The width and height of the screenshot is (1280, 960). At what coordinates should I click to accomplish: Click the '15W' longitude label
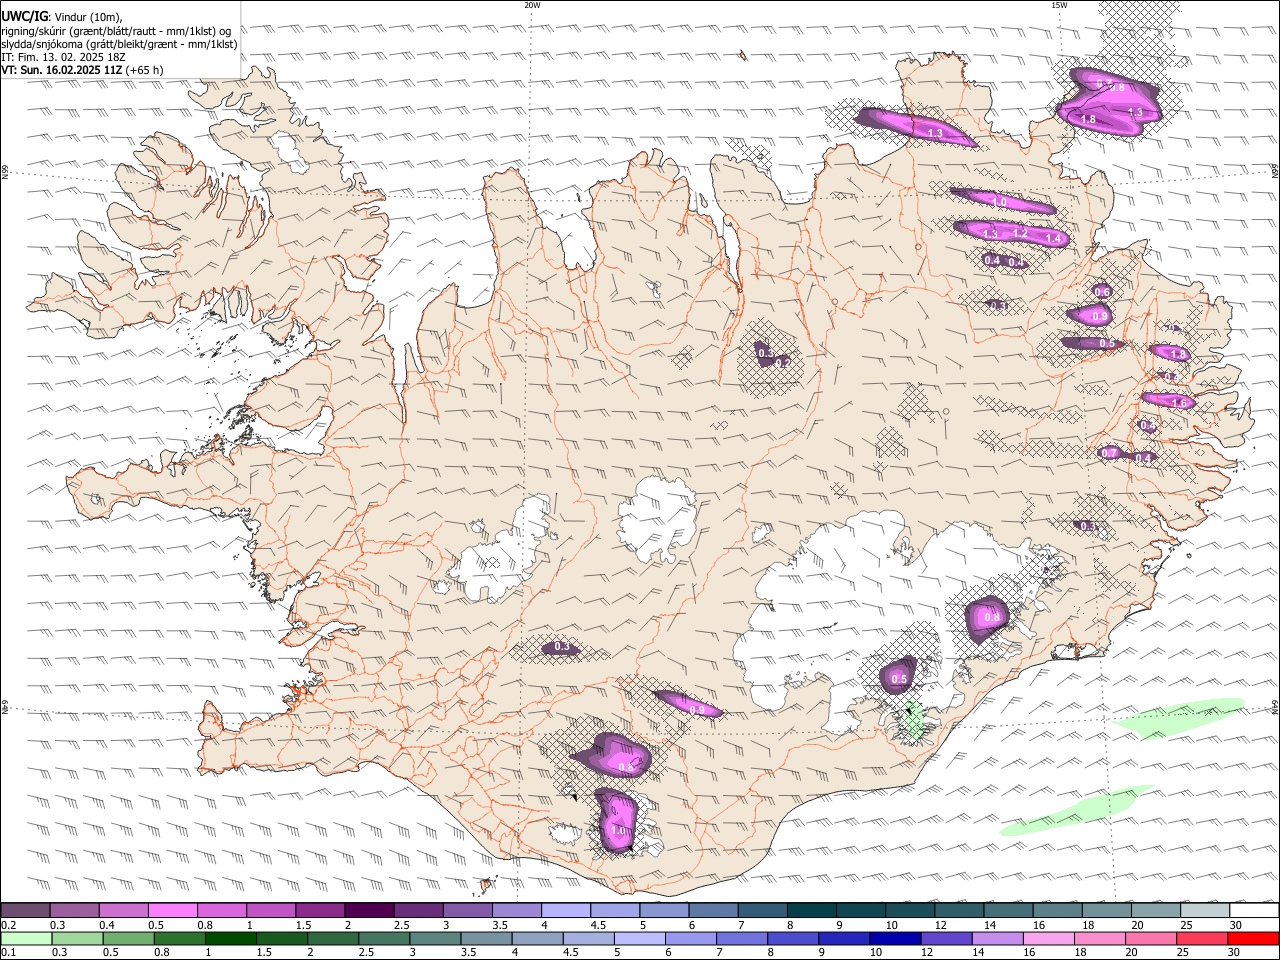pos(1059,5)
